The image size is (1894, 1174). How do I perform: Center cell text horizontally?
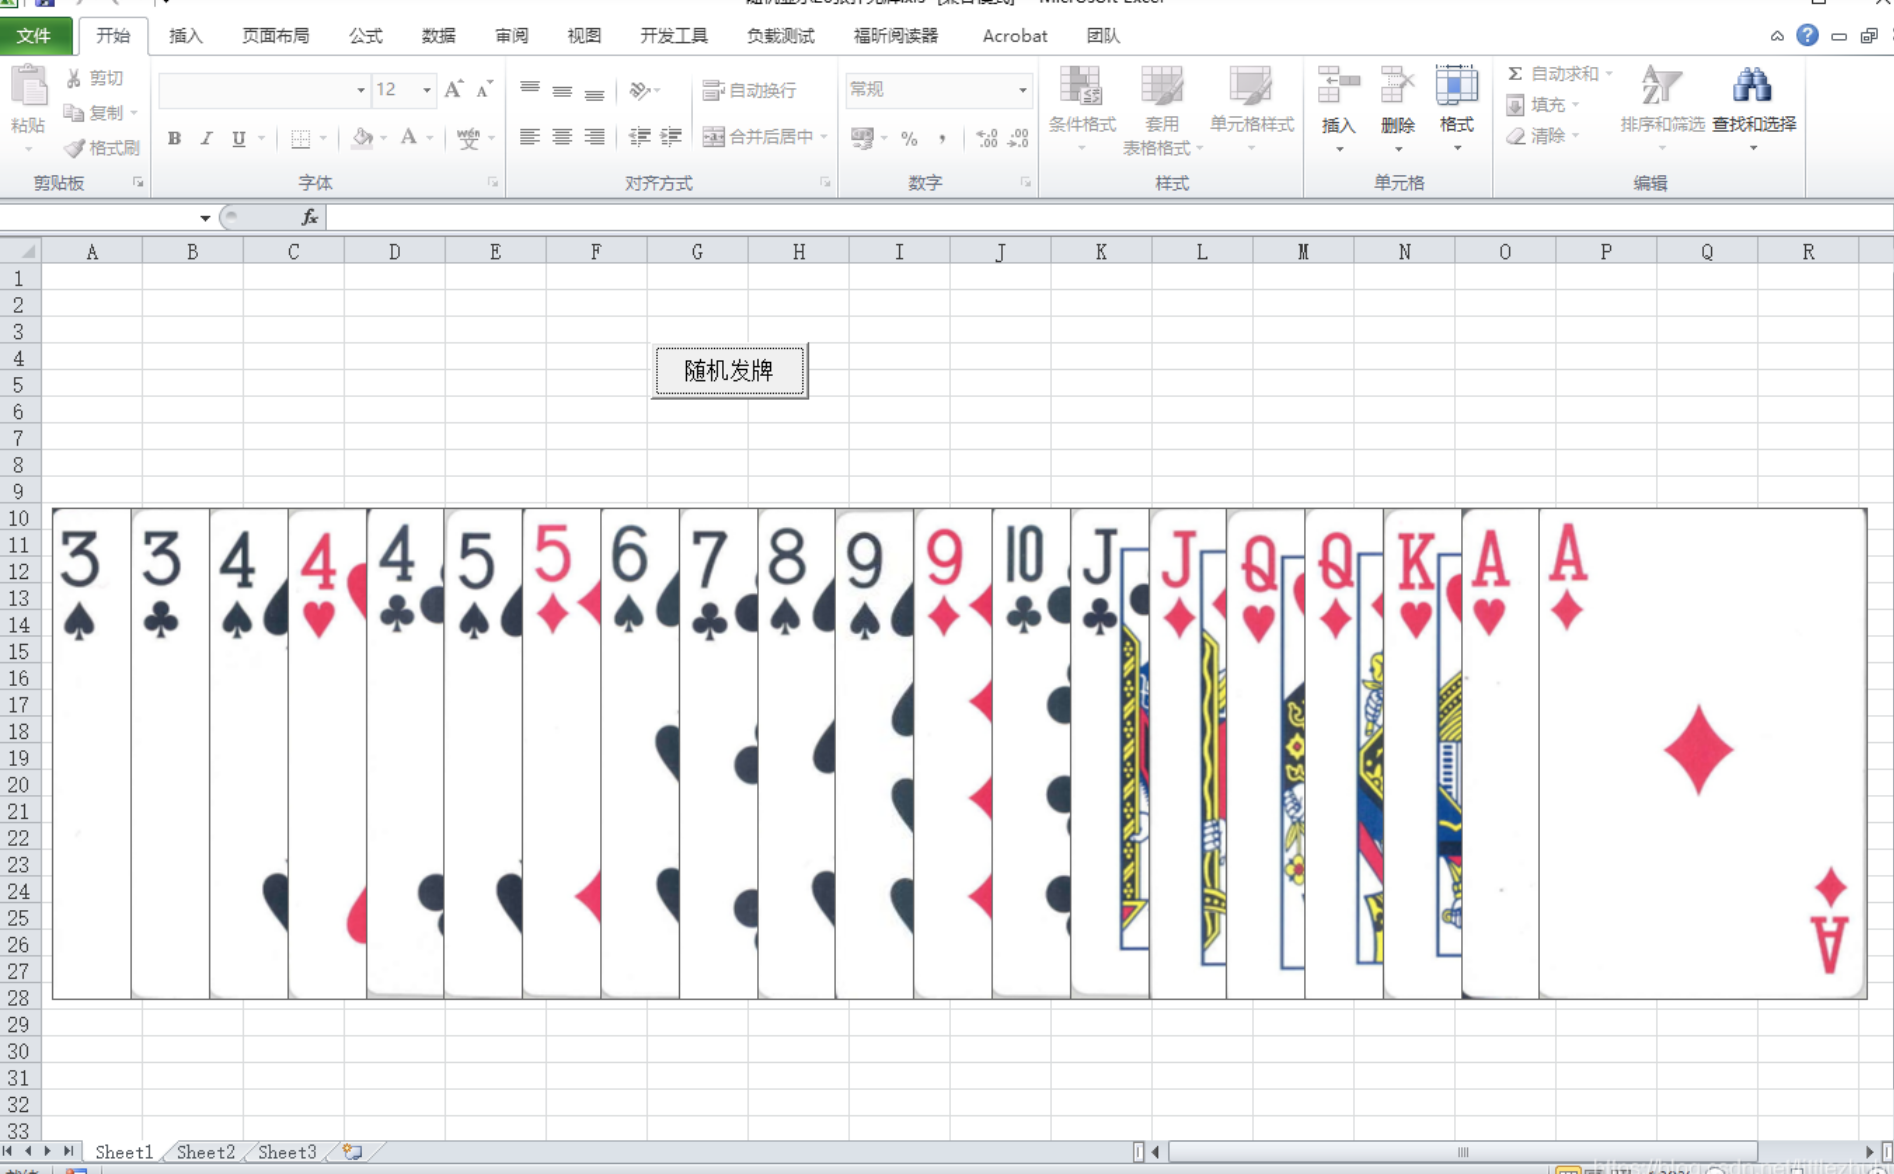(x=562, y=137)
